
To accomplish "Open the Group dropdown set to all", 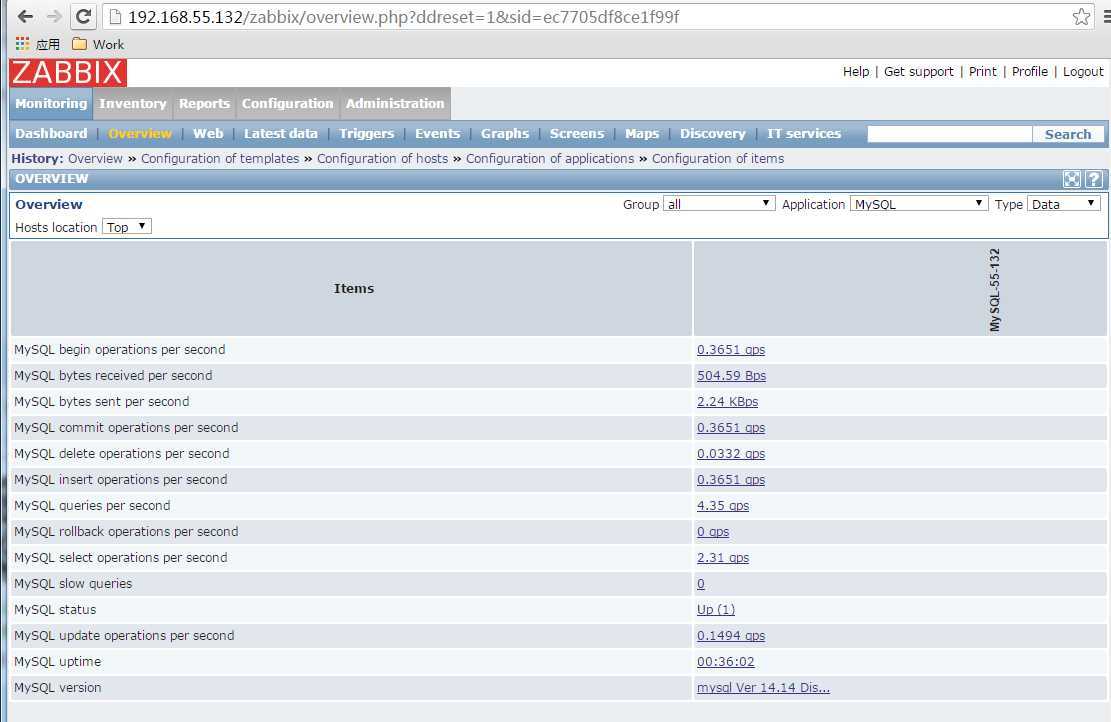I will (x=718, y=204).
